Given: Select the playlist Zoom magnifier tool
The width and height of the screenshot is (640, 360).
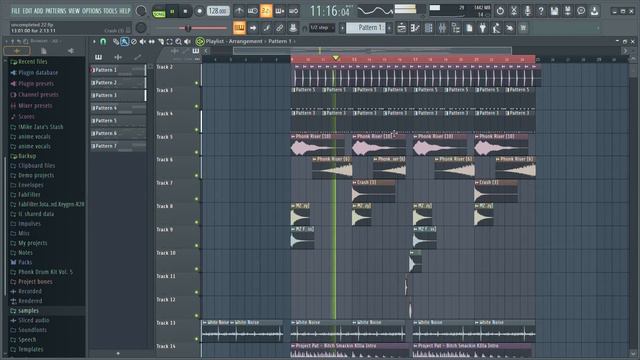Looking at the screenshot, I should pyautogui.click(x=178, y=42).
